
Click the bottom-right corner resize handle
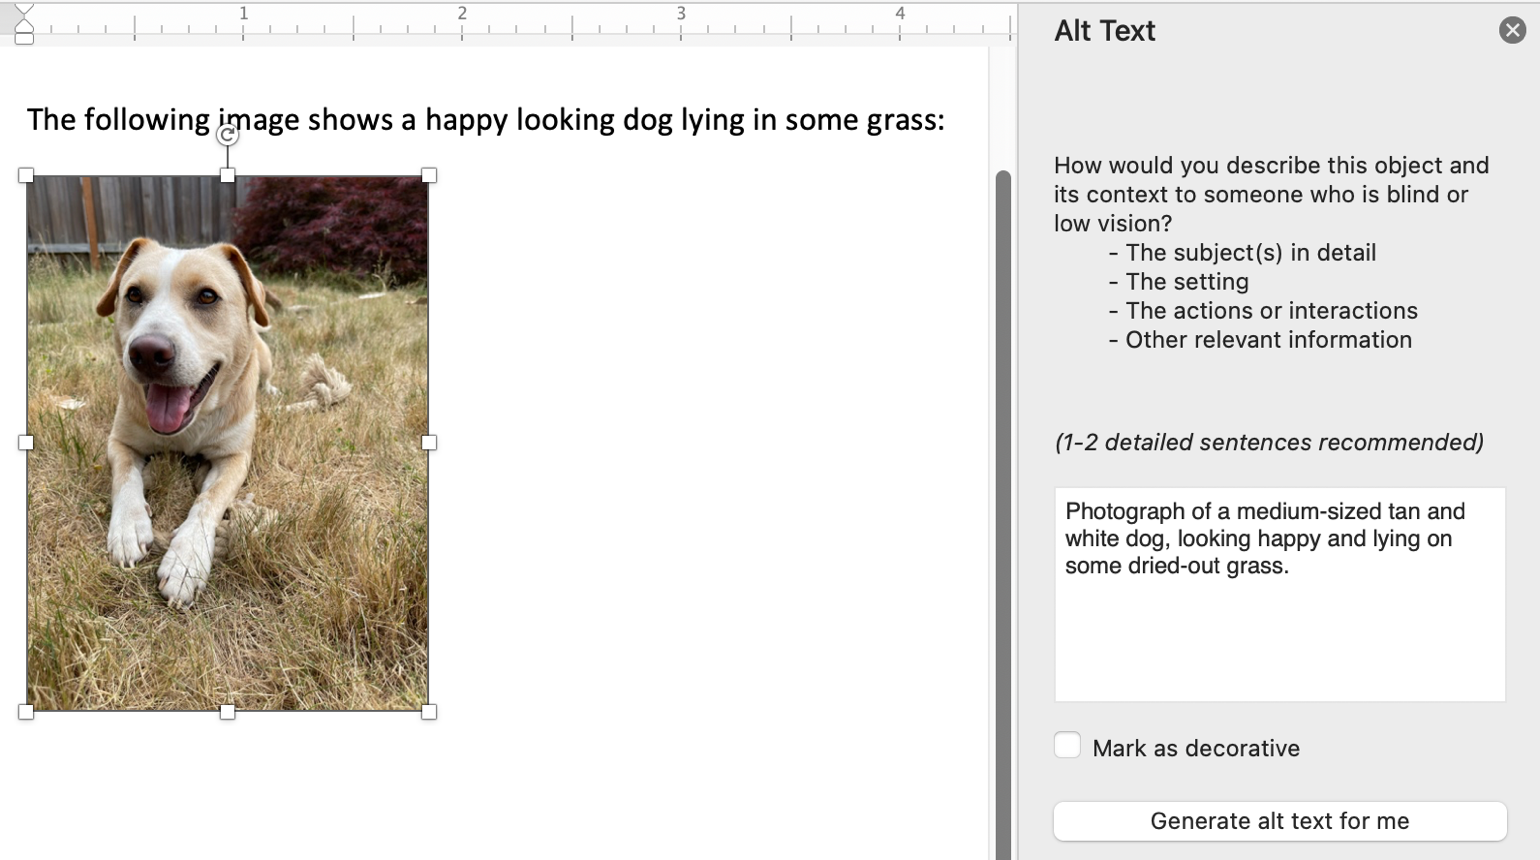[430, 712]
